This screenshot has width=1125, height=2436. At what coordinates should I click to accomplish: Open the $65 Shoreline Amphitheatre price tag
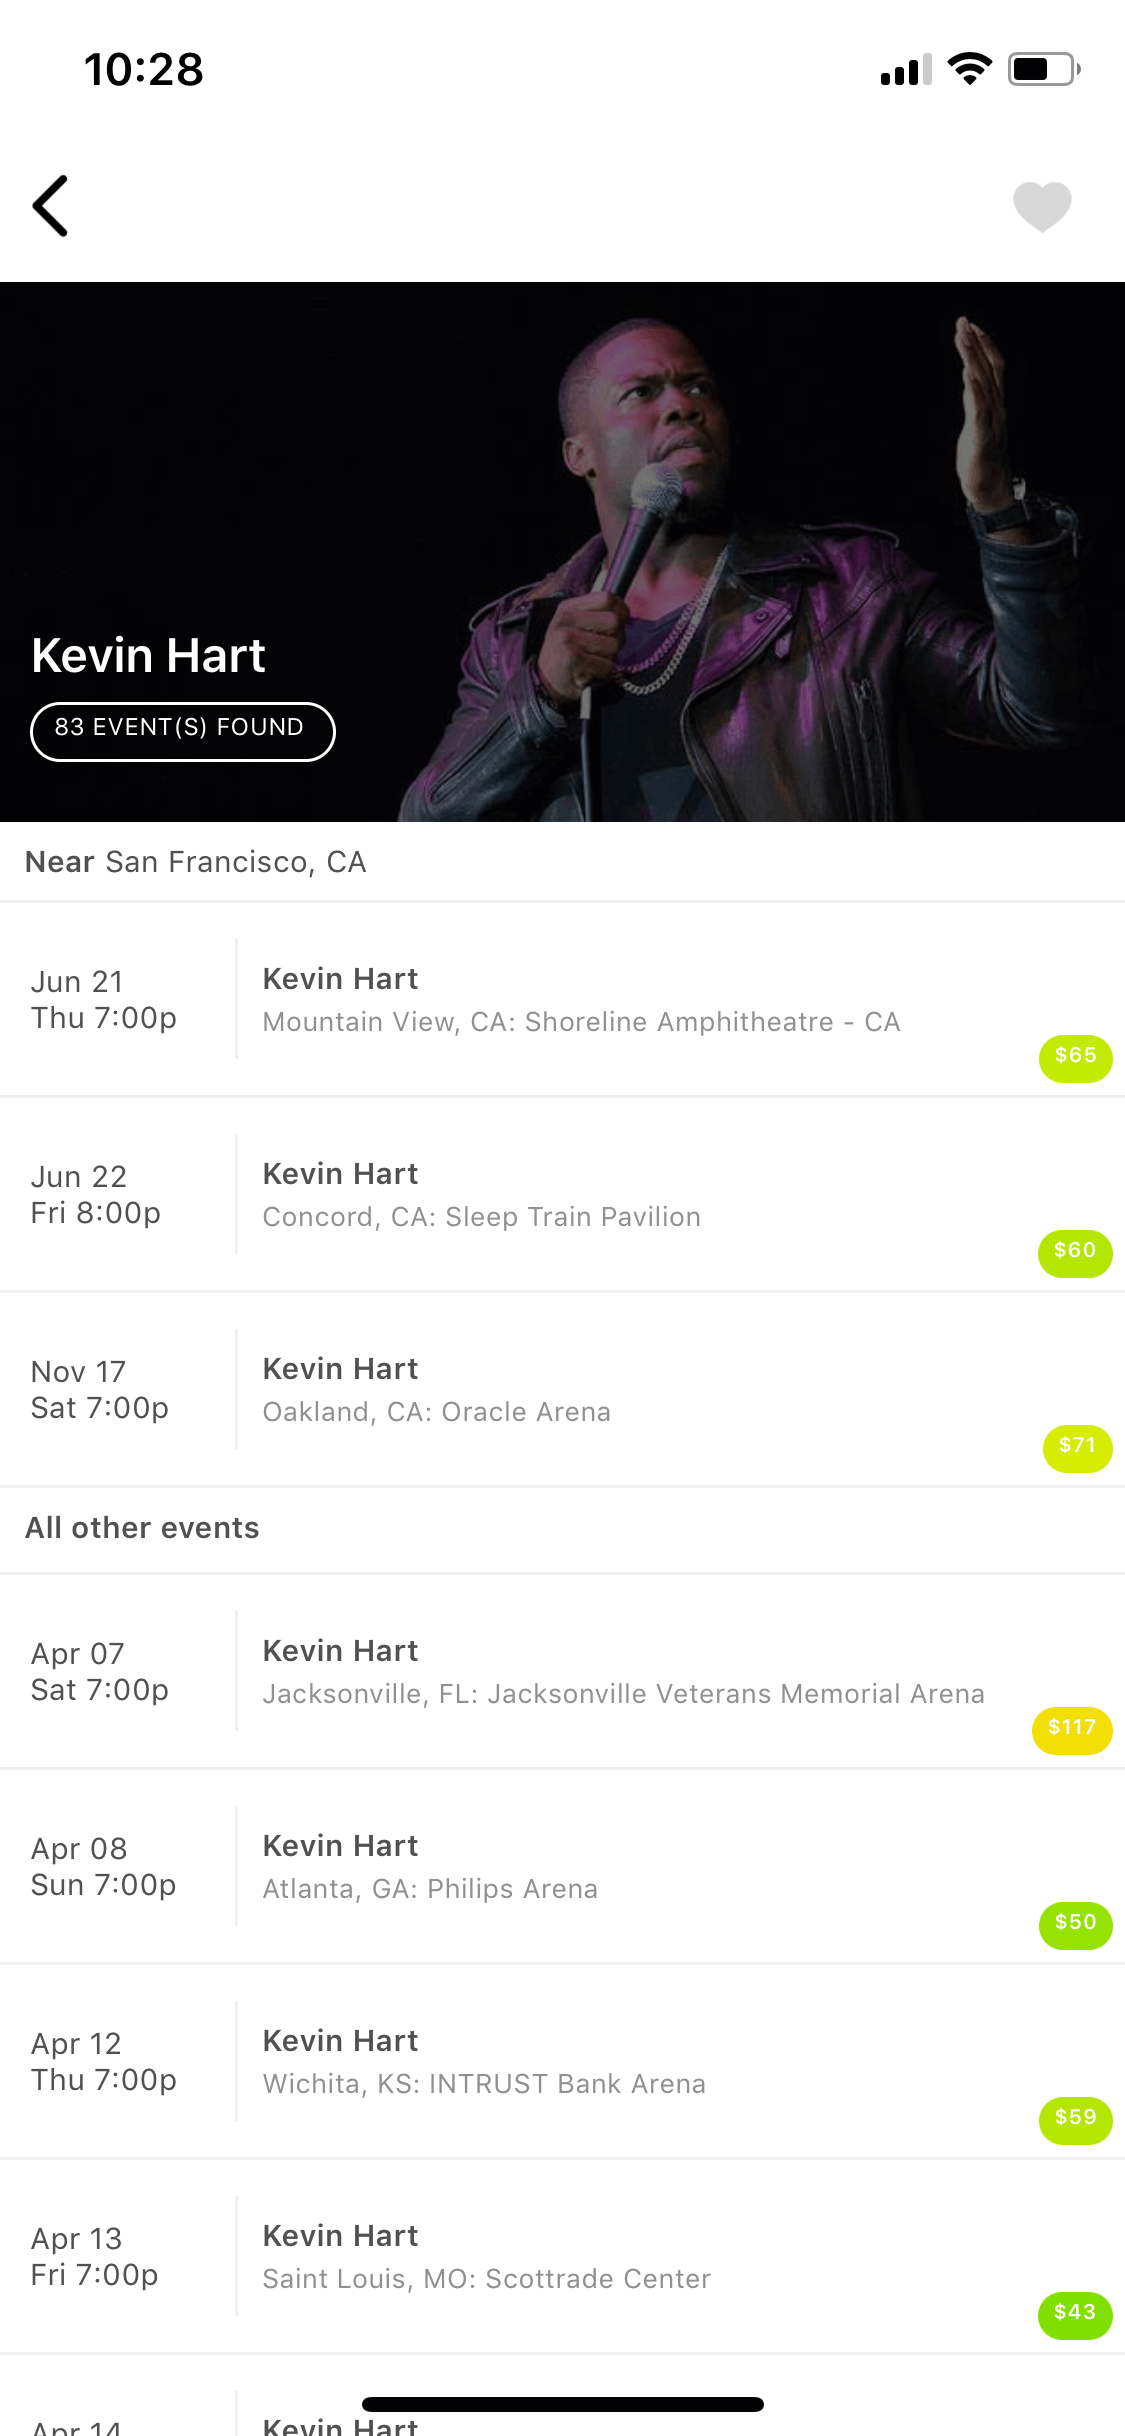1075,1058
